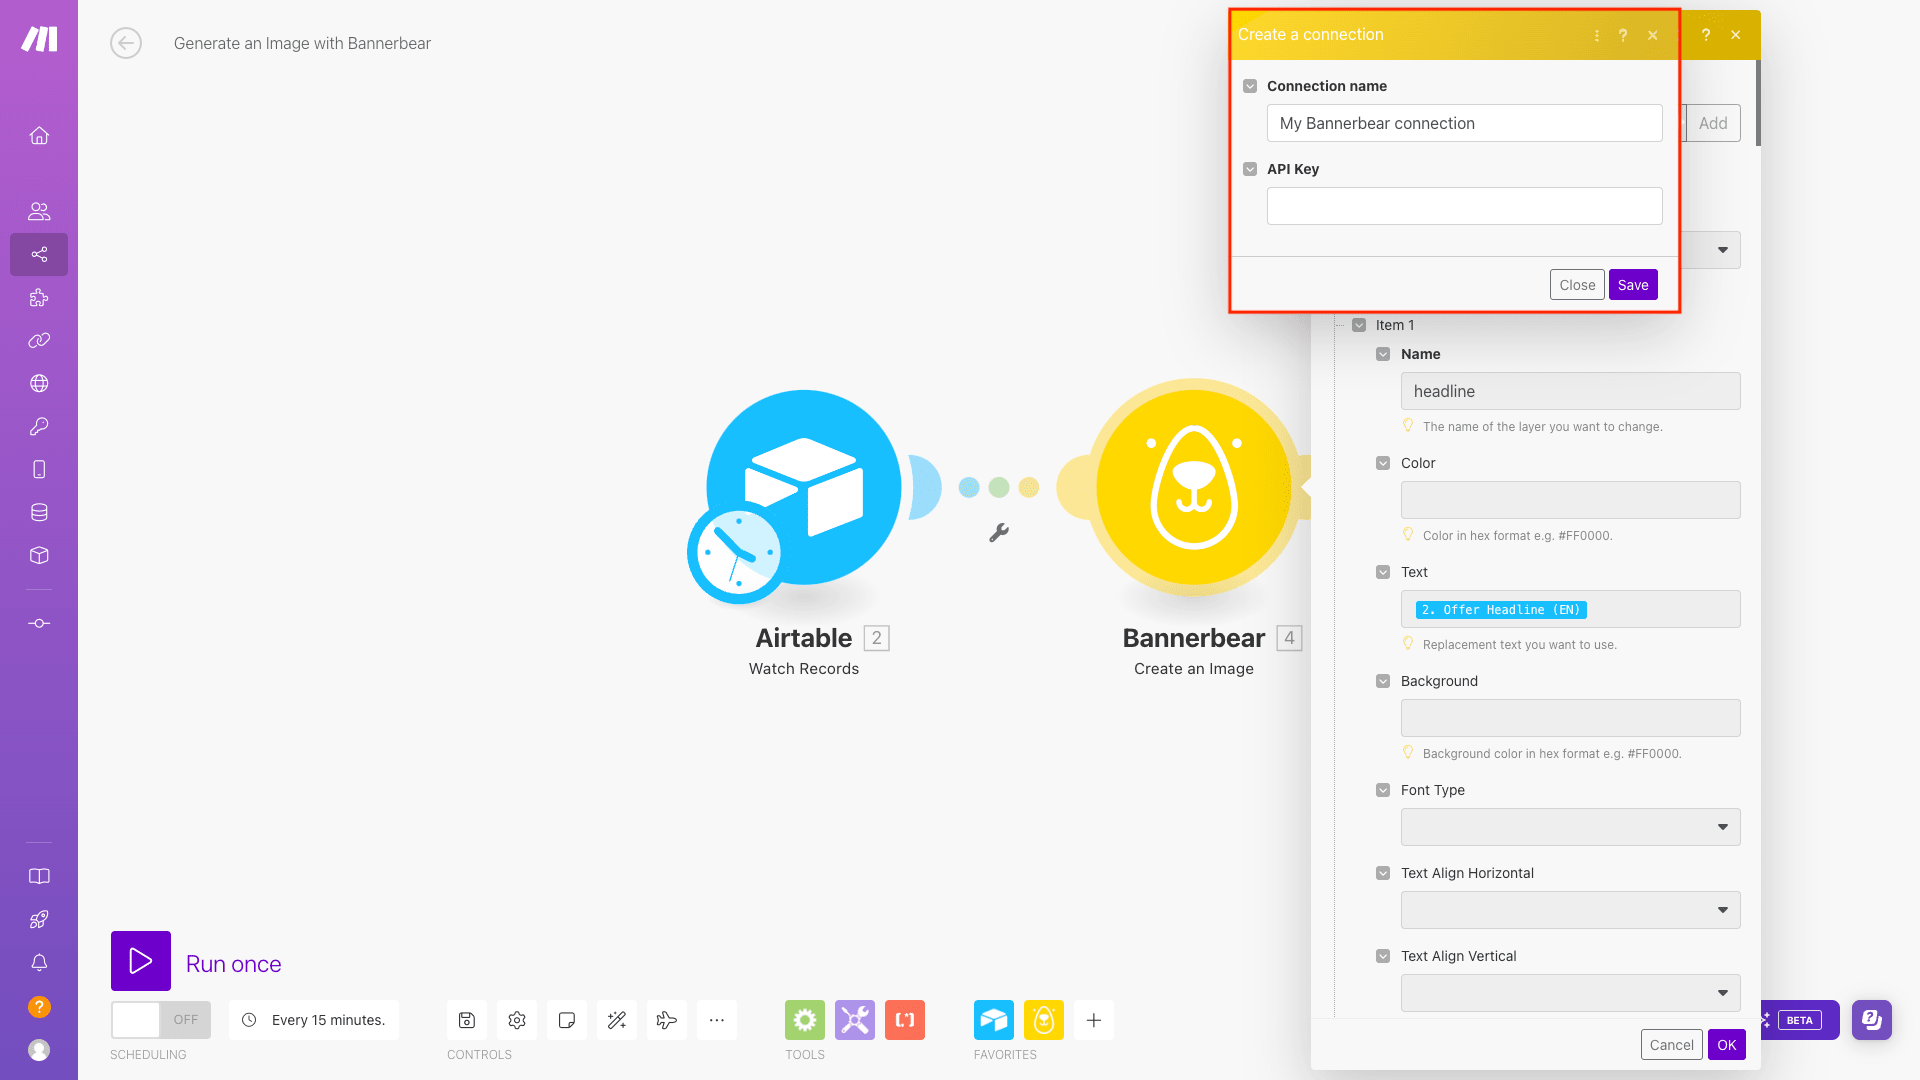
Task: Toggle the Connection name checkbox
Action: 1250,86
